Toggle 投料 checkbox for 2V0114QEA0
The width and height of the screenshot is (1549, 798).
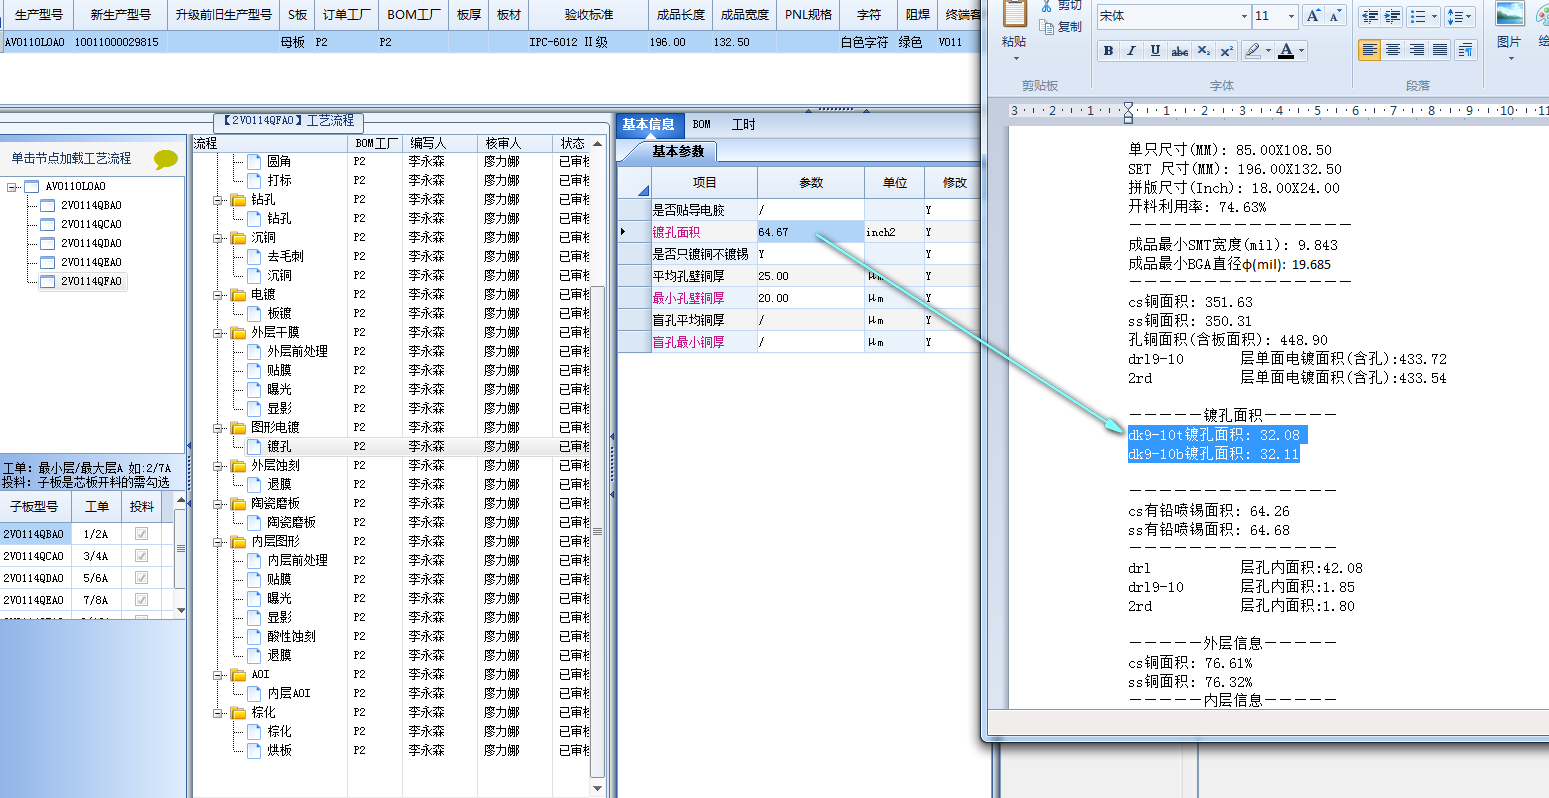pos(141,600)
